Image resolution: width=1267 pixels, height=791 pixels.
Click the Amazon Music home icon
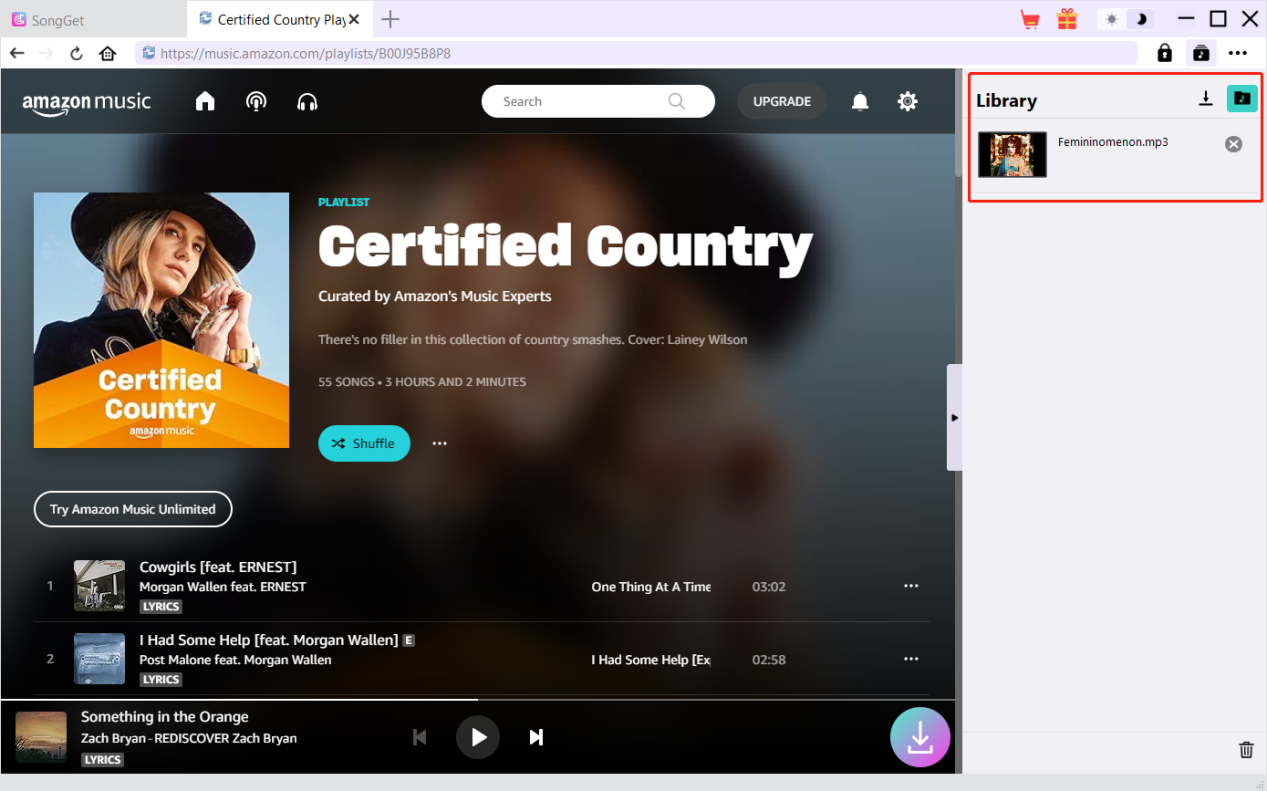tap(205, 101)
